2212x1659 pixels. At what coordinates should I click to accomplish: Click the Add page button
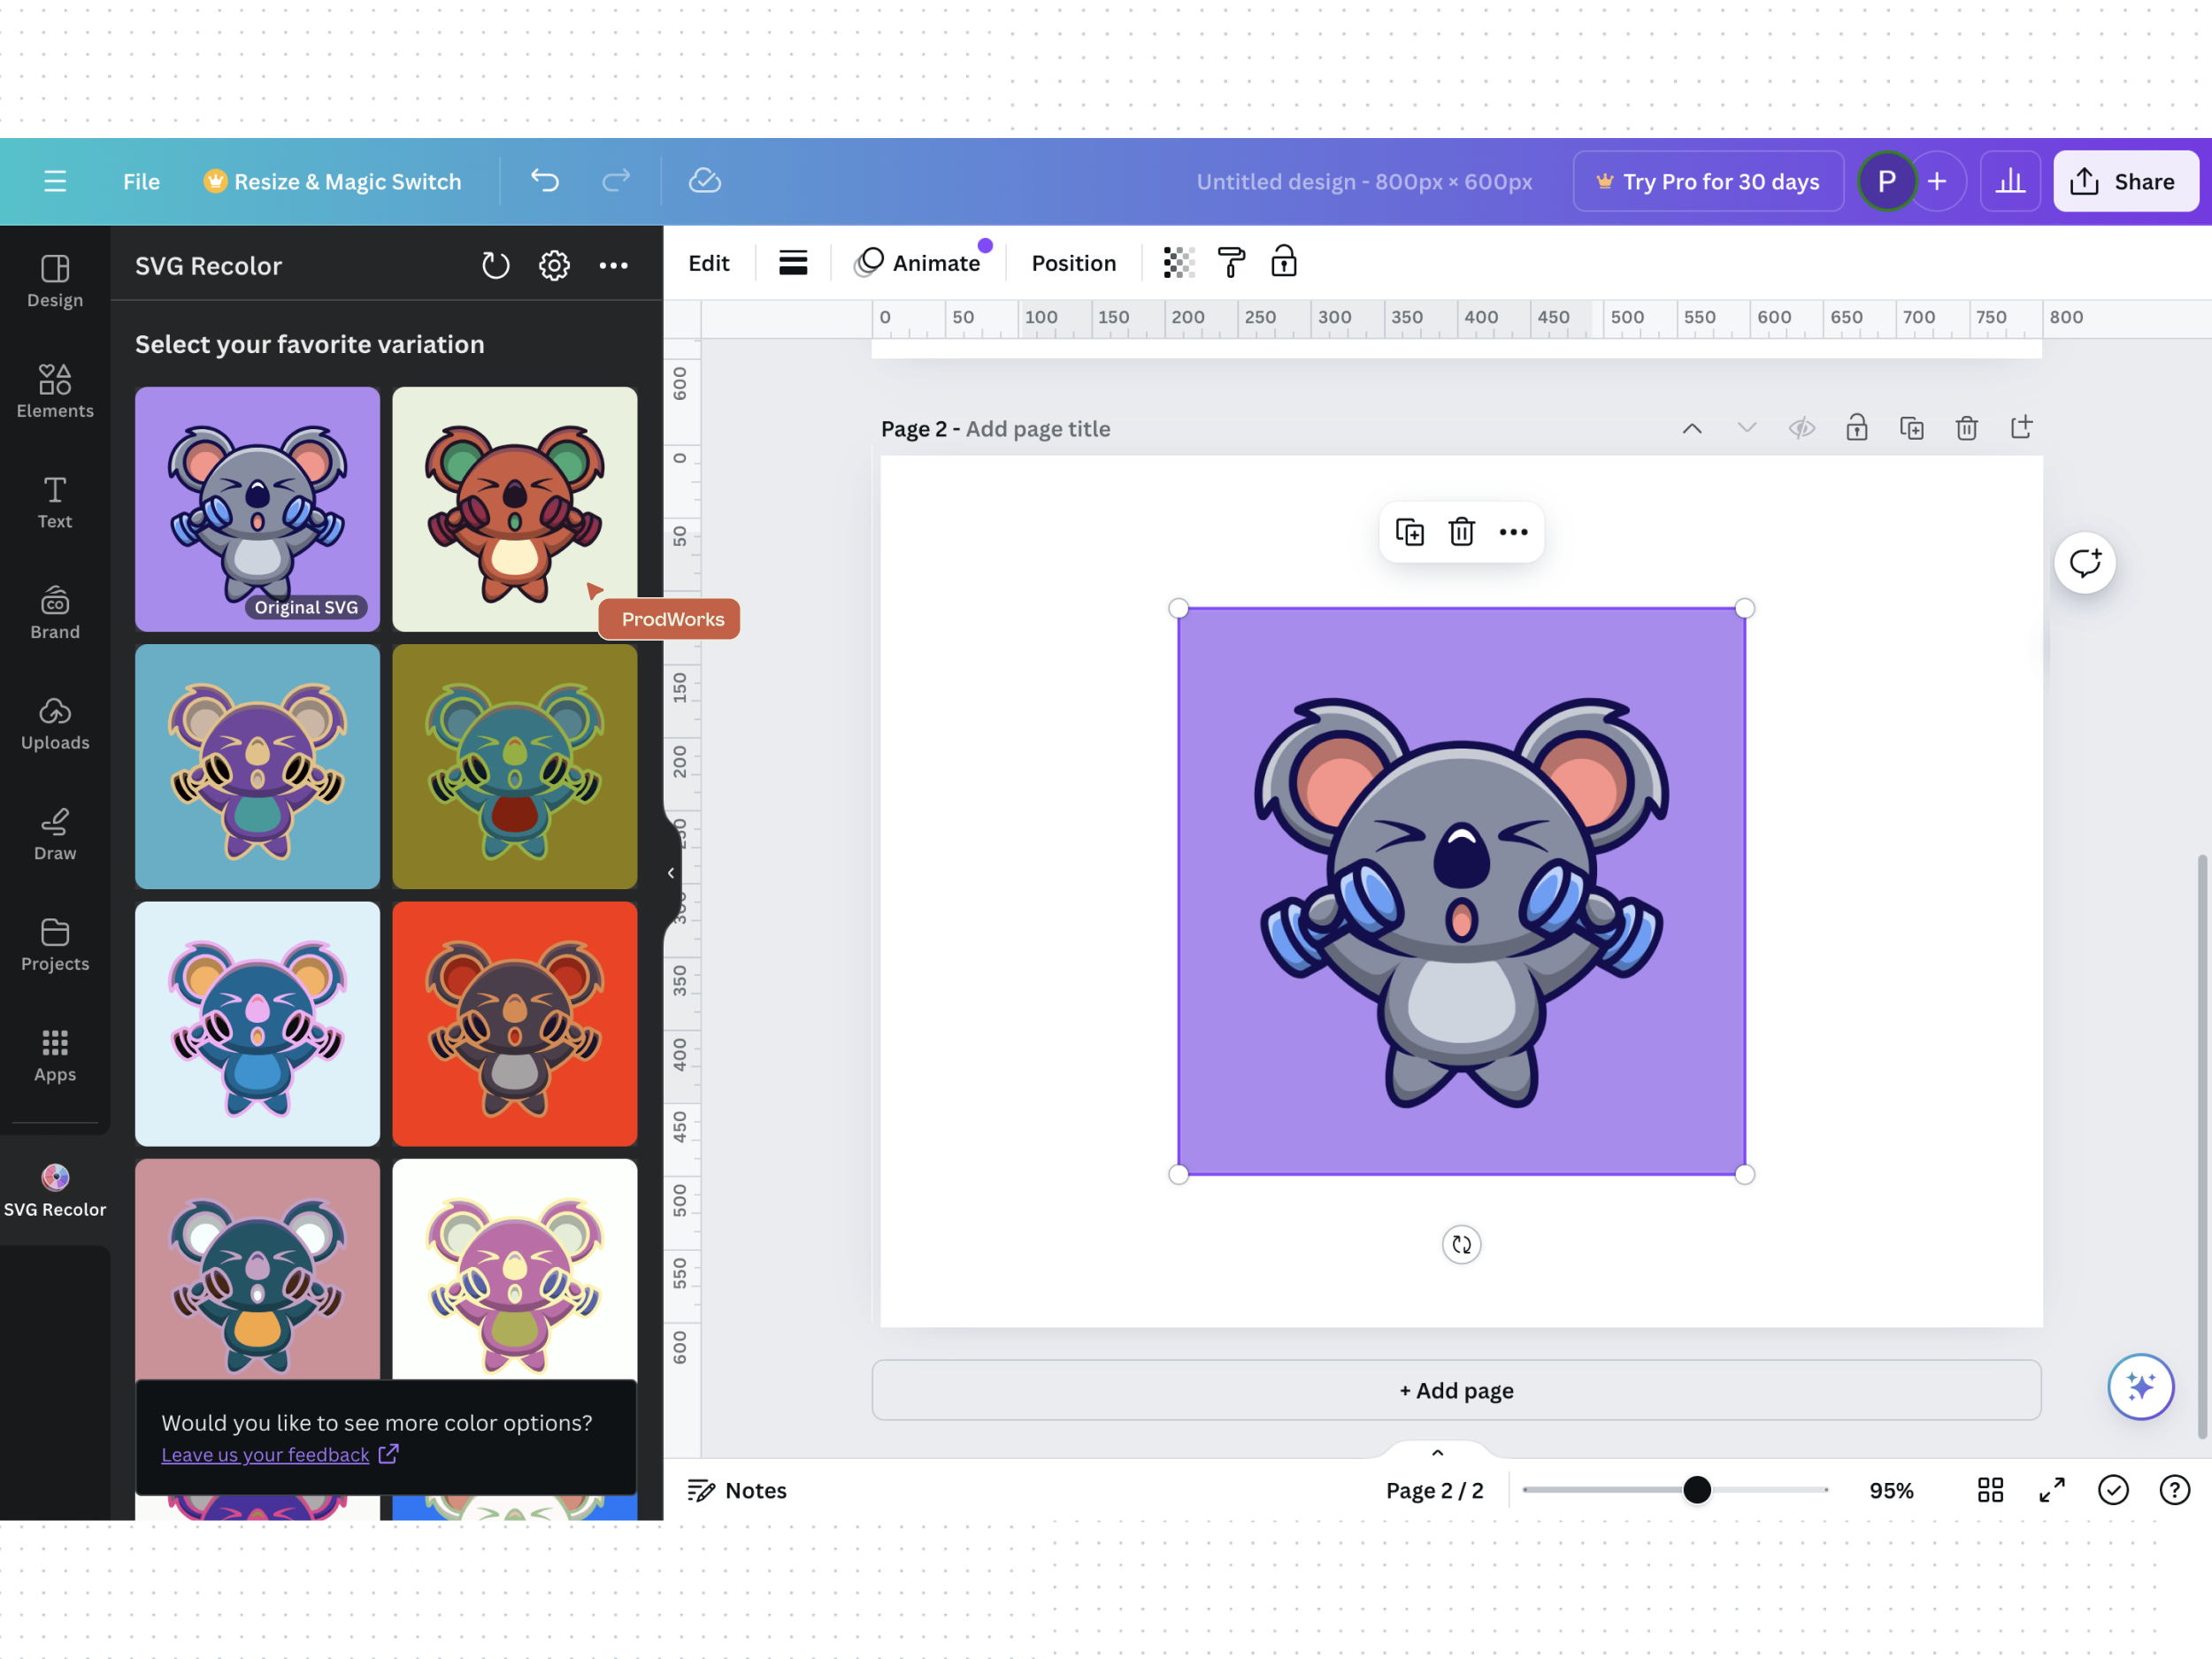[x=1456, y=1390]
